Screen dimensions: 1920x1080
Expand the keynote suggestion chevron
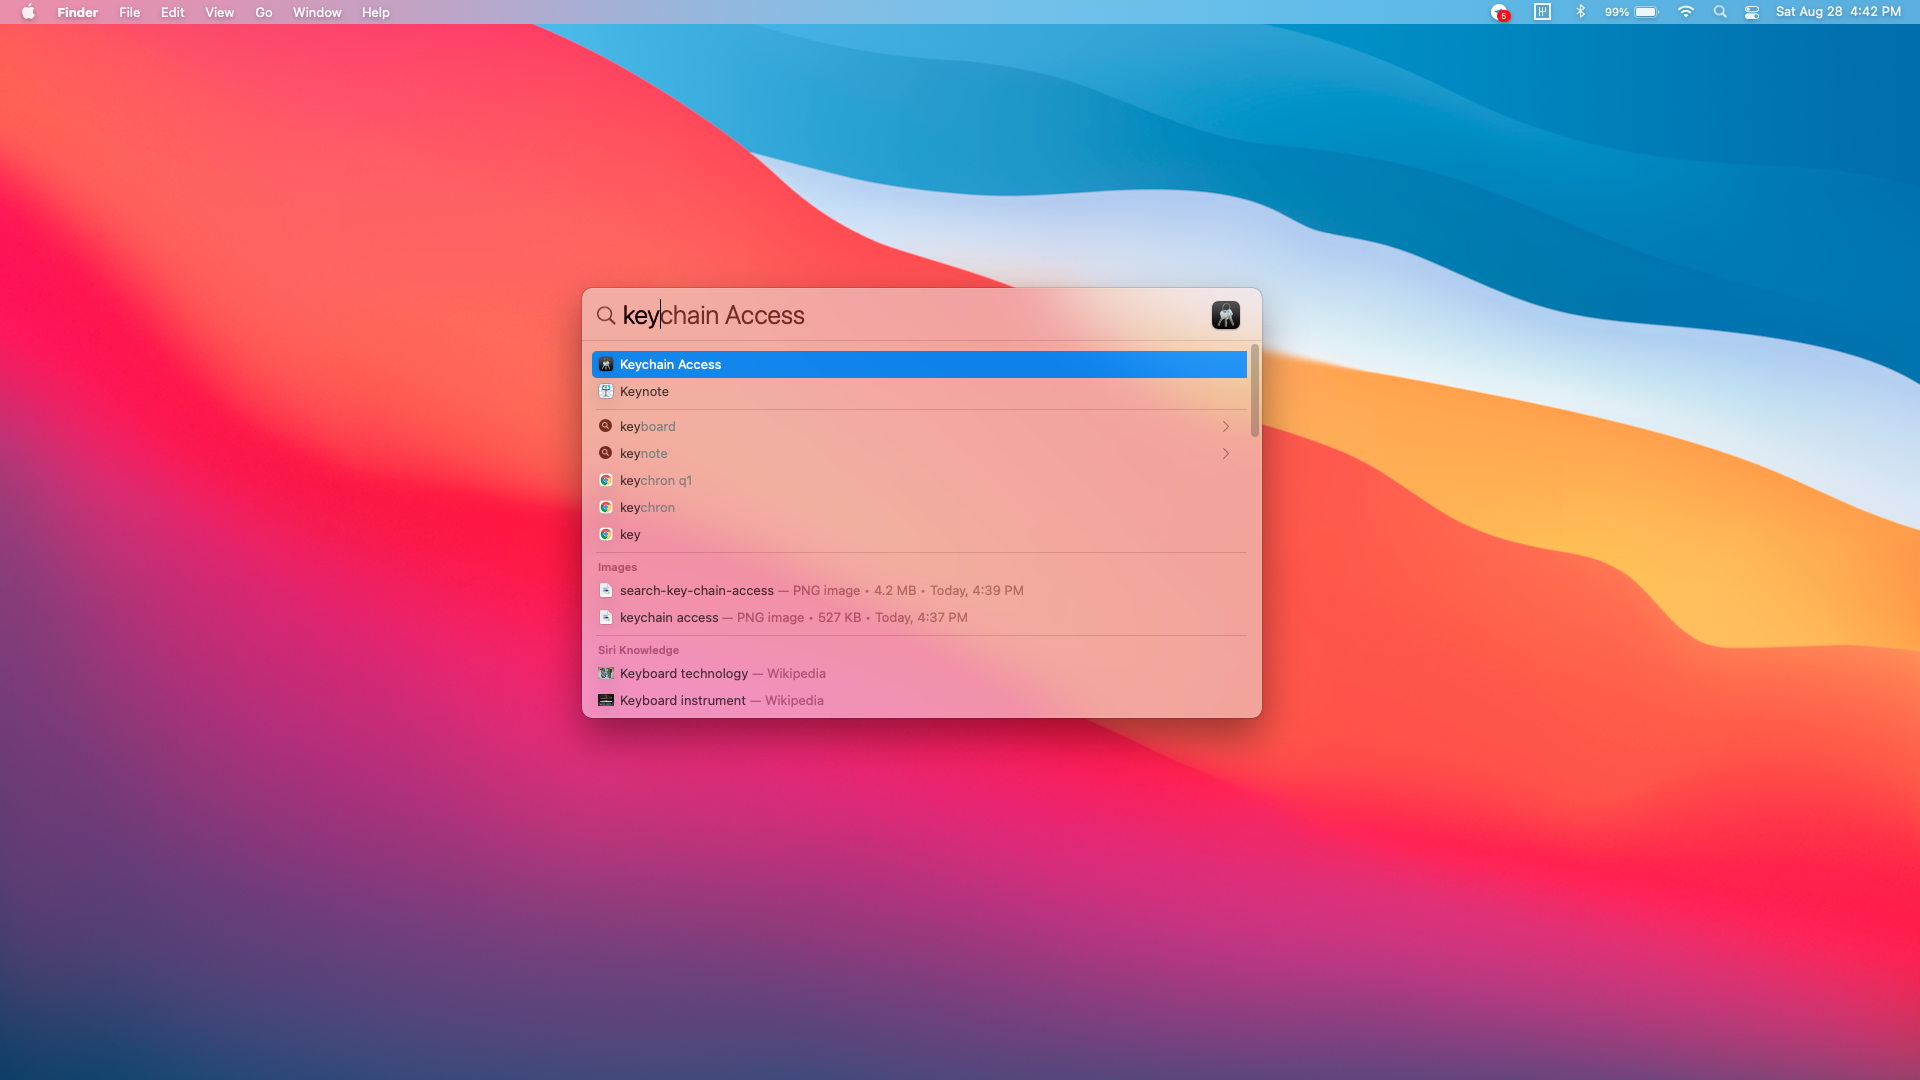click(1225, 453)
